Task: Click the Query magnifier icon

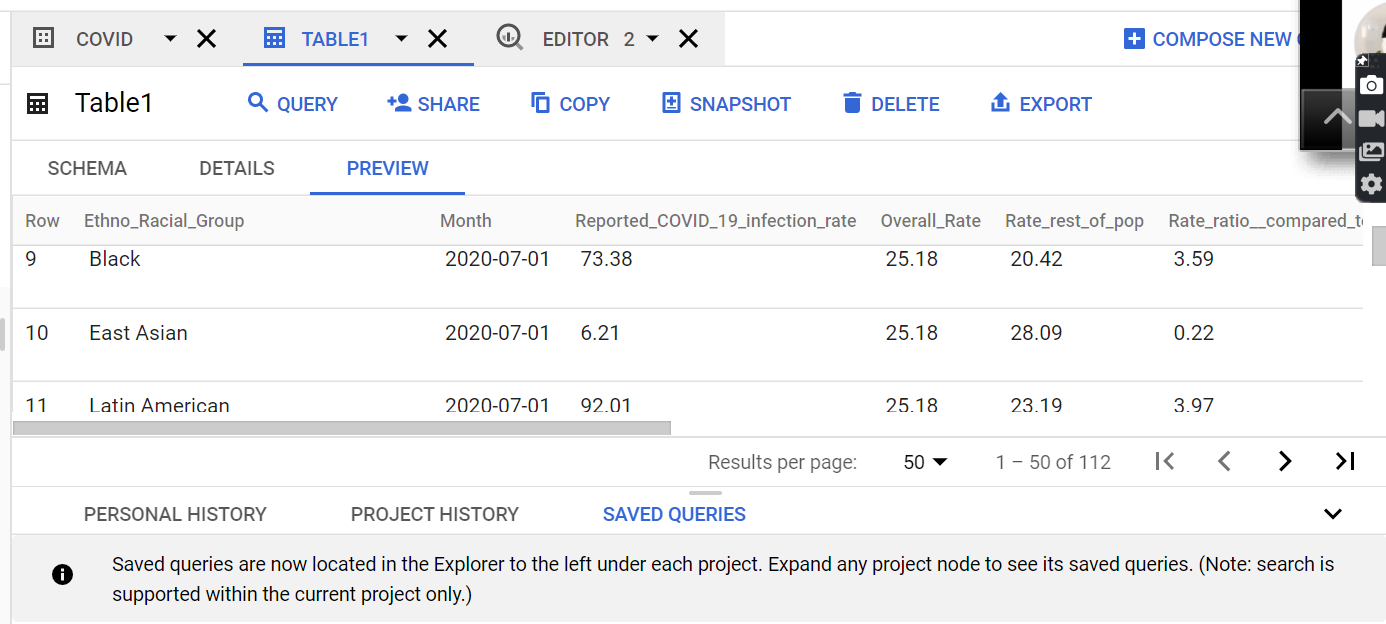Action: tap(258, 103)
